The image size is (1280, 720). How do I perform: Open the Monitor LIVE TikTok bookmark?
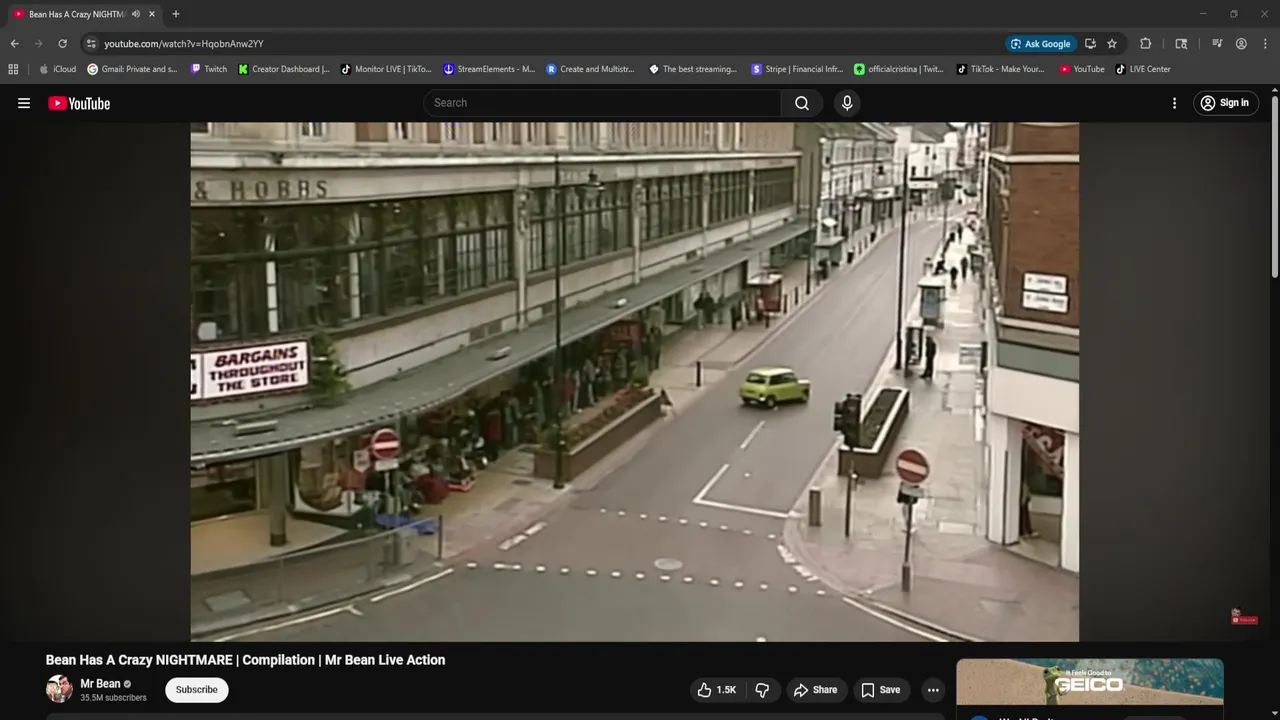pyautogui.click(x=386, y=69)
